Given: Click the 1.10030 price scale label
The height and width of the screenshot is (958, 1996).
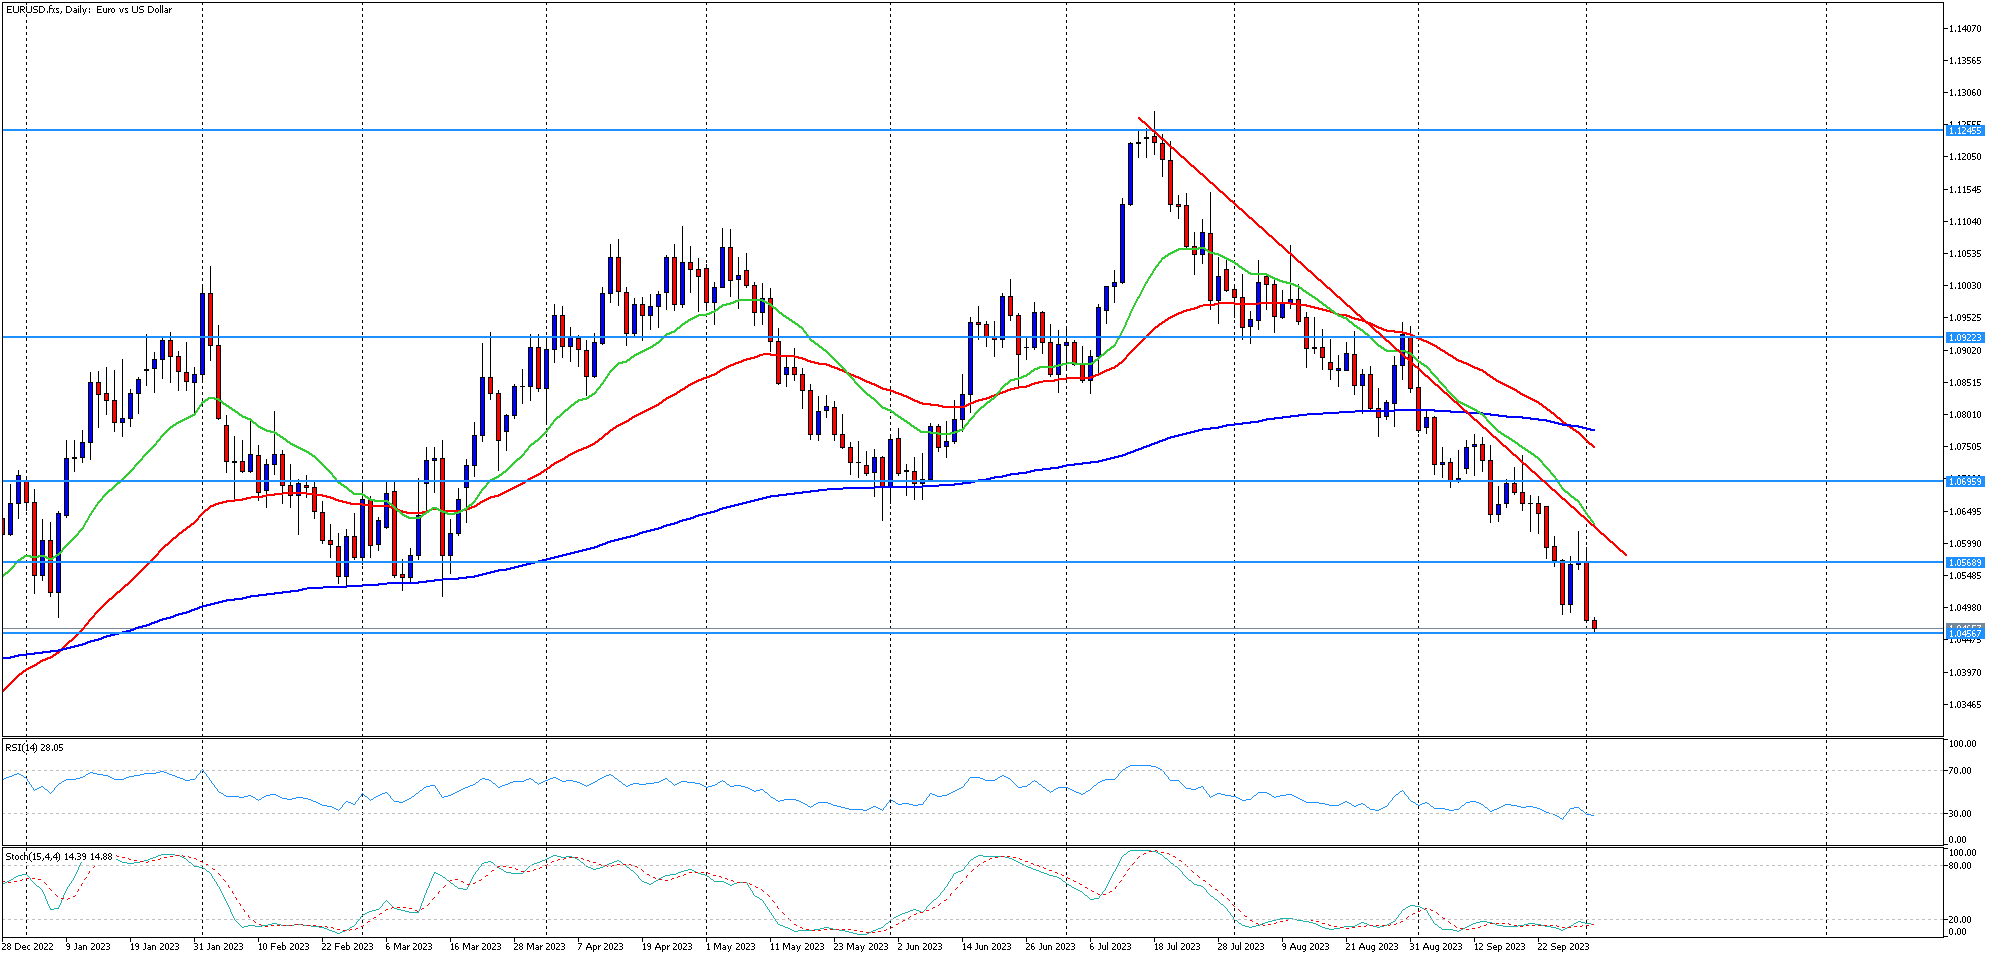Looking at the screenshot, I should [x=1964, y=286].
